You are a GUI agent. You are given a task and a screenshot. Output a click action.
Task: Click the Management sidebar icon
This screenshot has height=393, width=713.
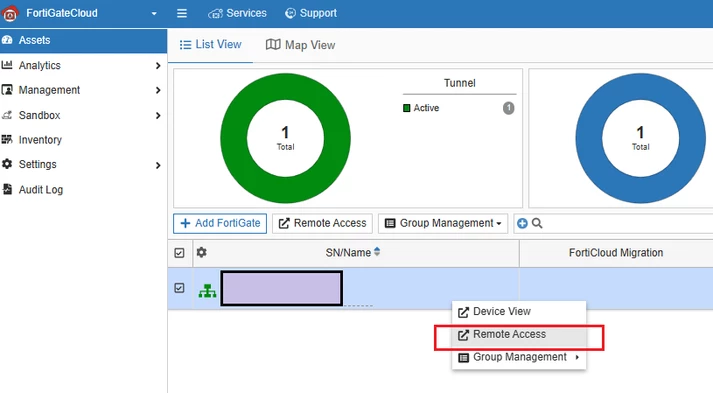point(7,90)
